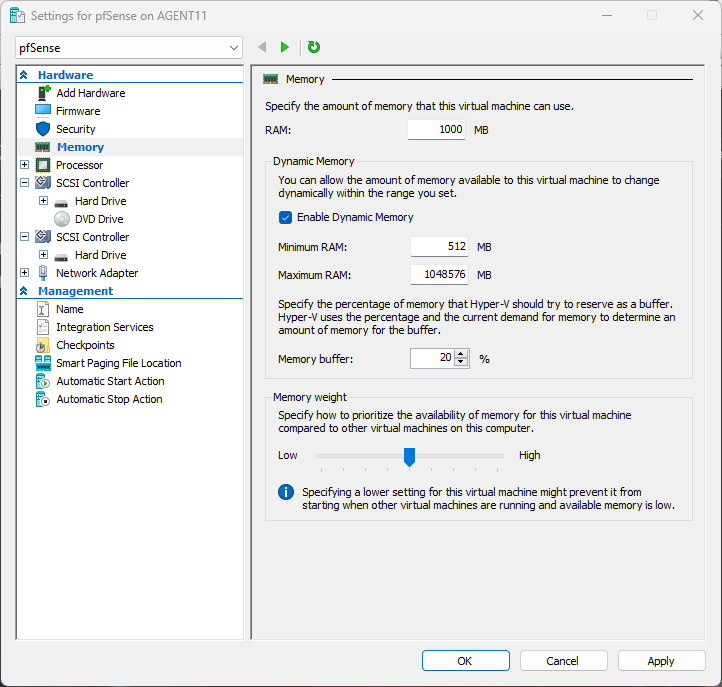Expand the Network Adapter tree node
Image resolution: width=722 pixels, height=687 pixels.
coord(24,273)
